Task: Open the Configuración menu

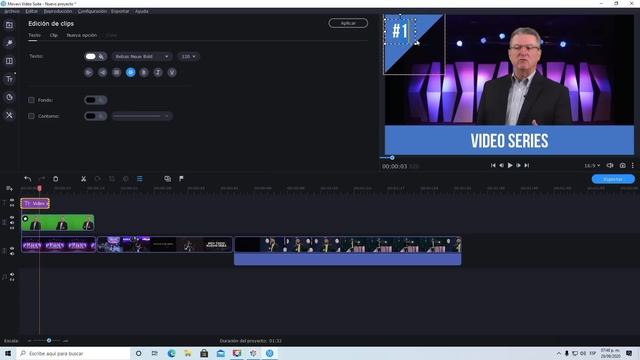Action: pyautogui.click(x=92, y=11)
